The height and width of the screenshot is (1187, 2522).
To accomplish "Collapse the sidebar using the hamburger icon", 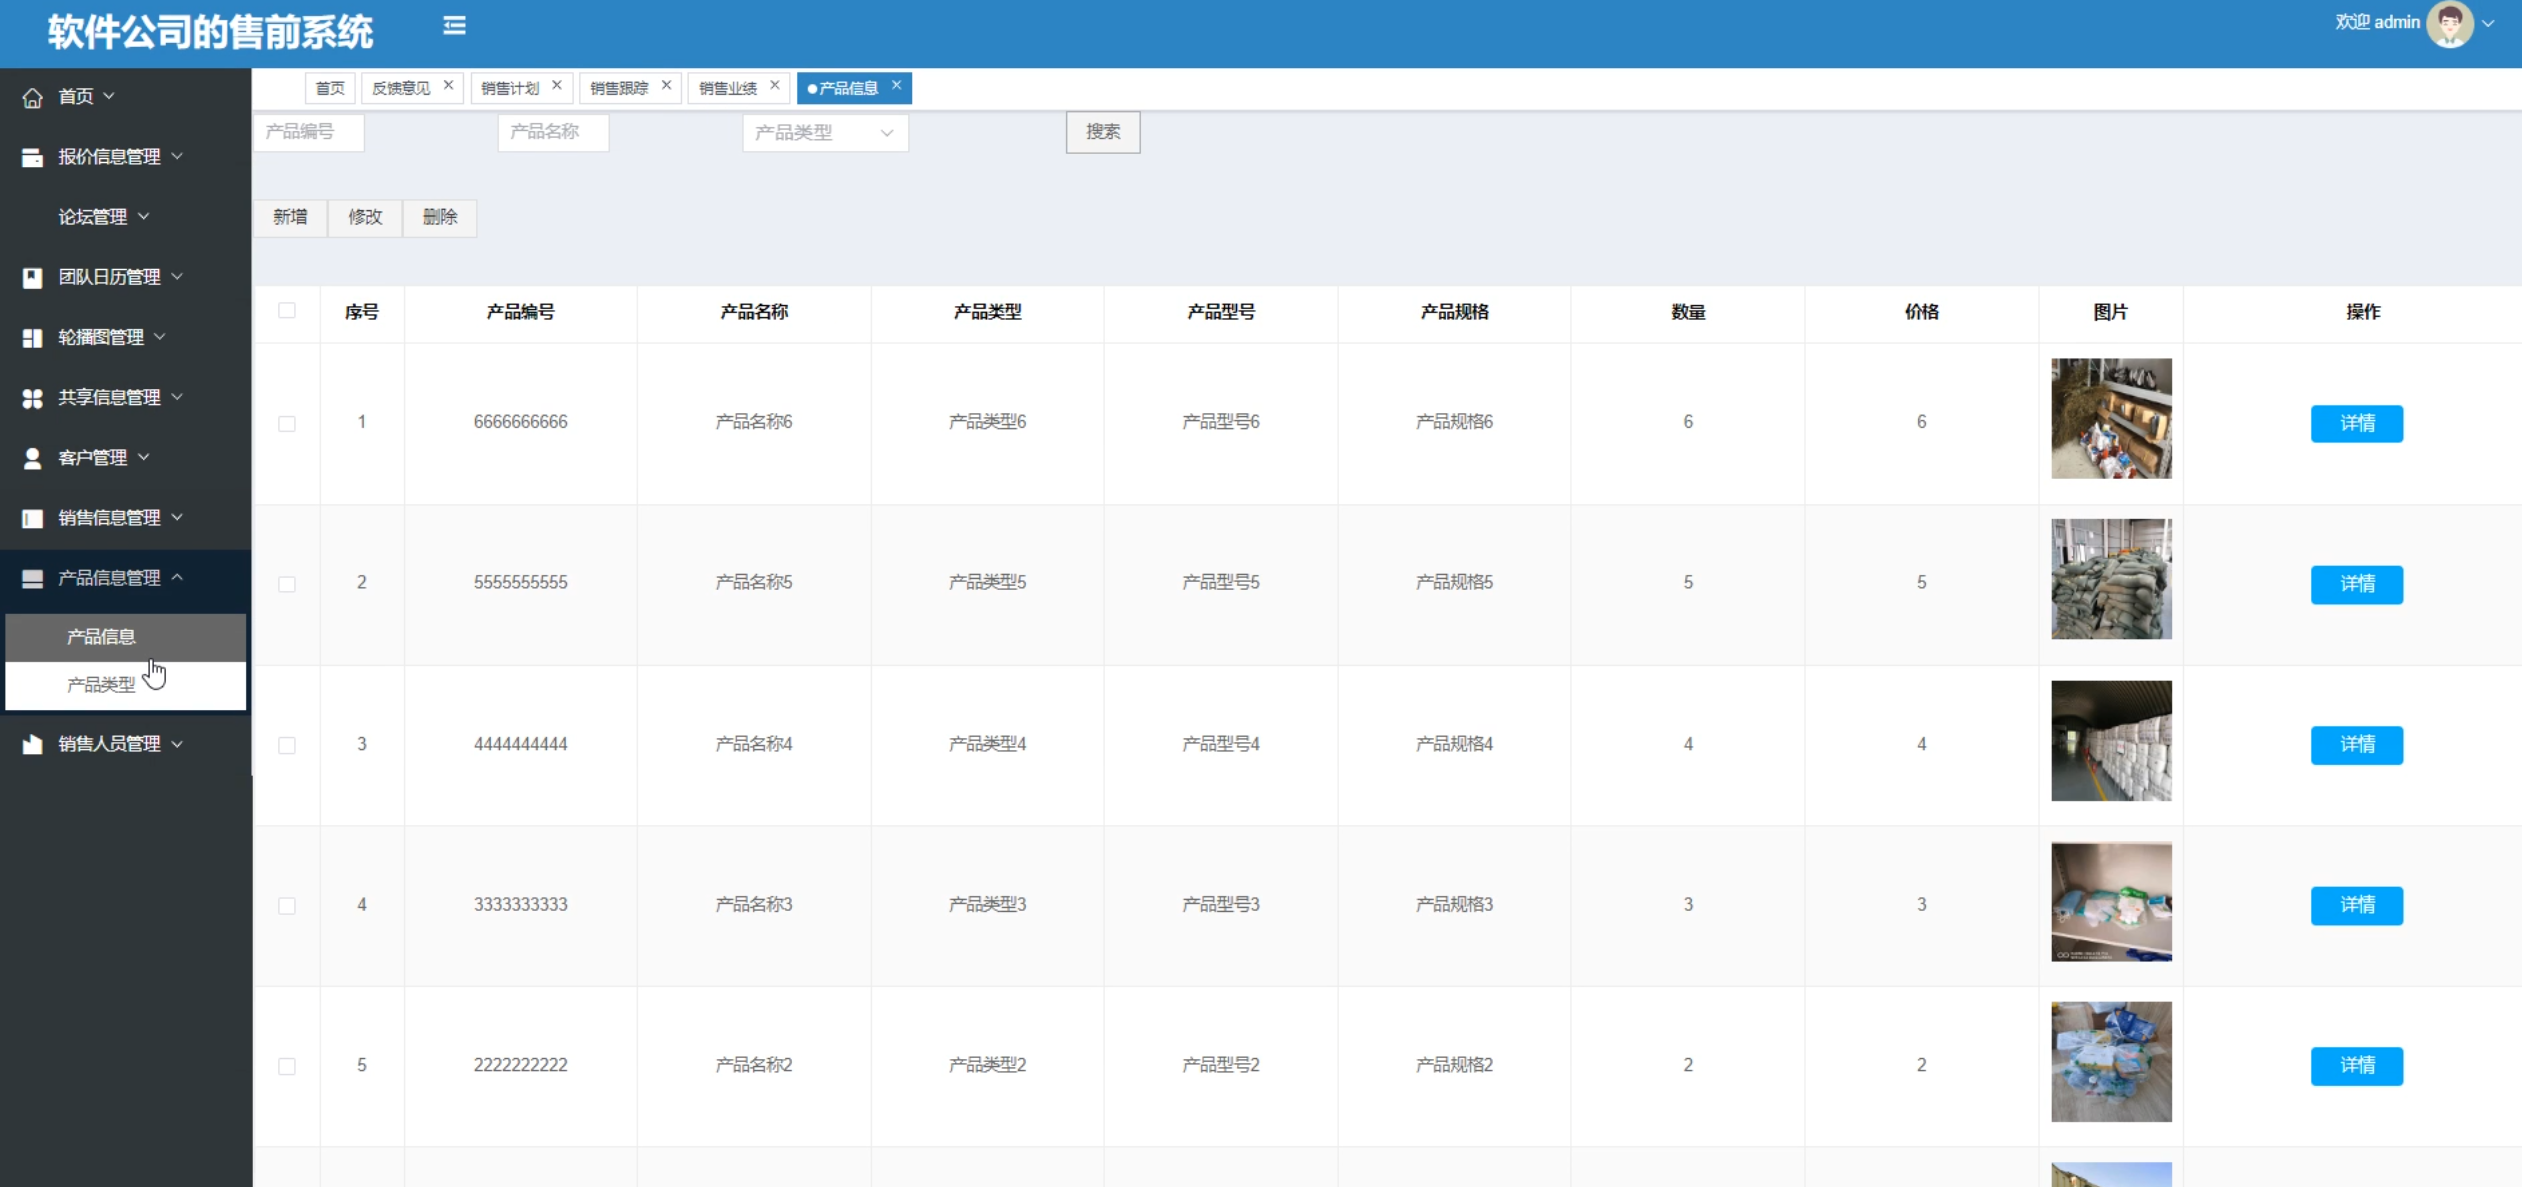I will (x=455, y=25).
